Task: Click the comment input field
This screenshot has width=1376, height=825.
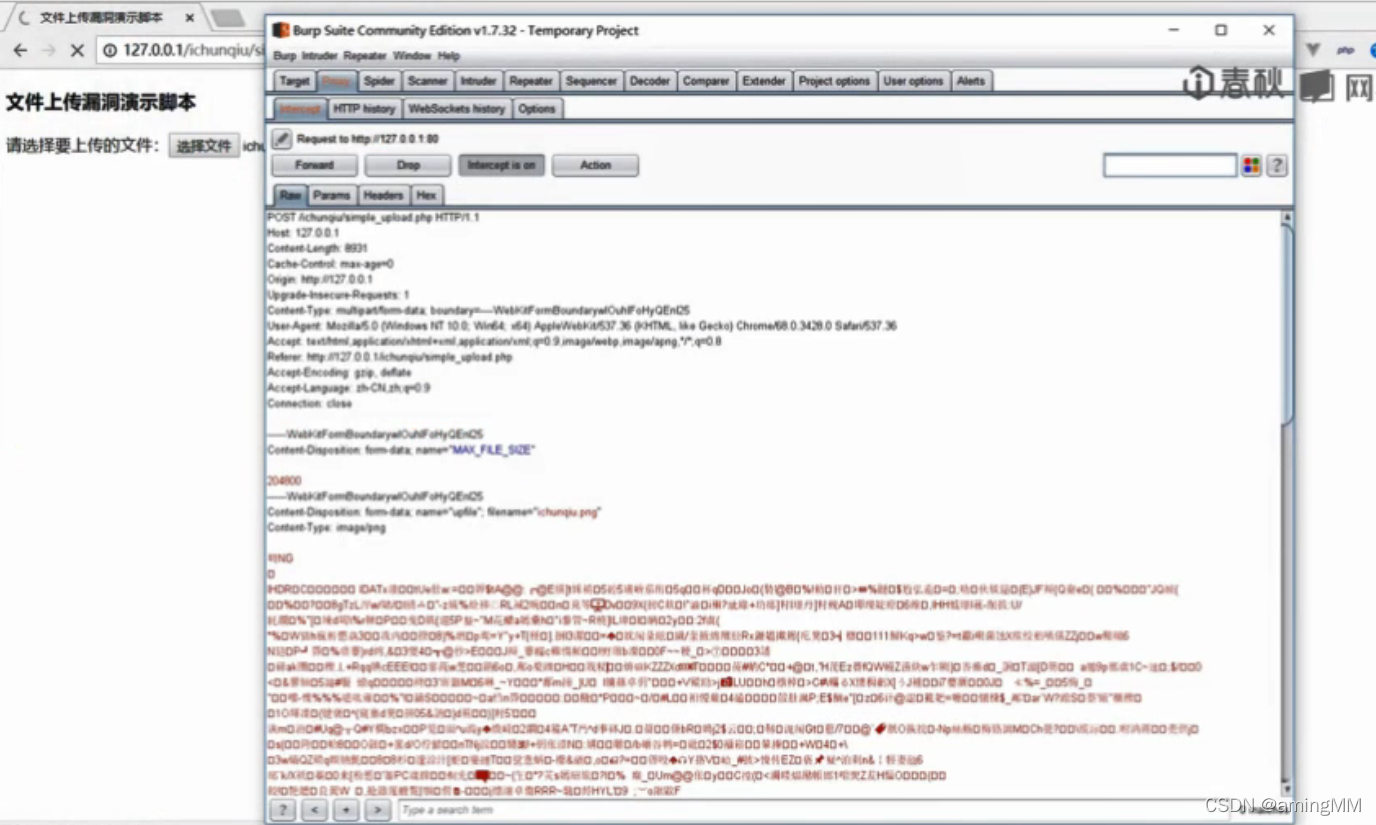Action: (x=1169, y=166)
